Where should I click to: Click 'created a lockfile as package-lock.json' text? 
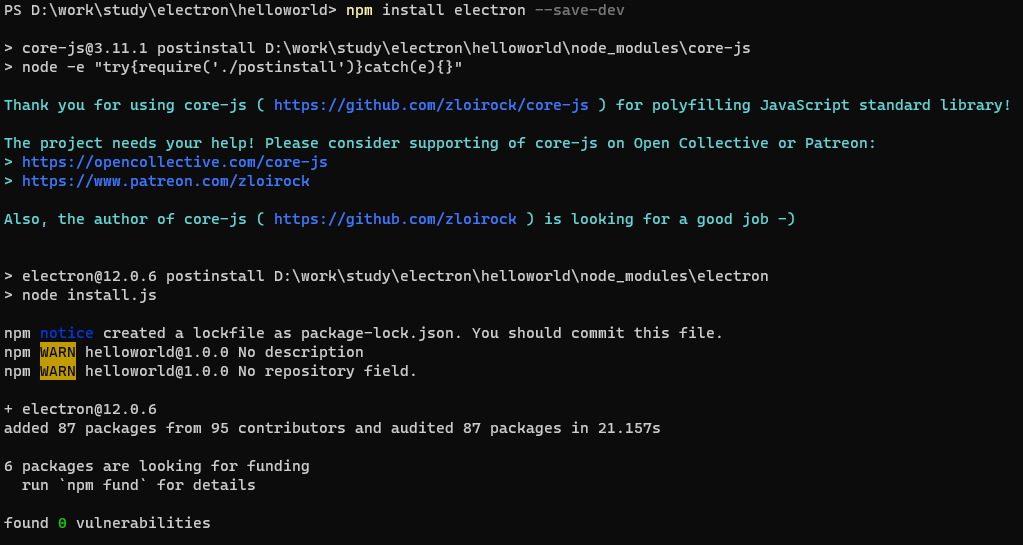pyautogui.click(x=279, y=333)
